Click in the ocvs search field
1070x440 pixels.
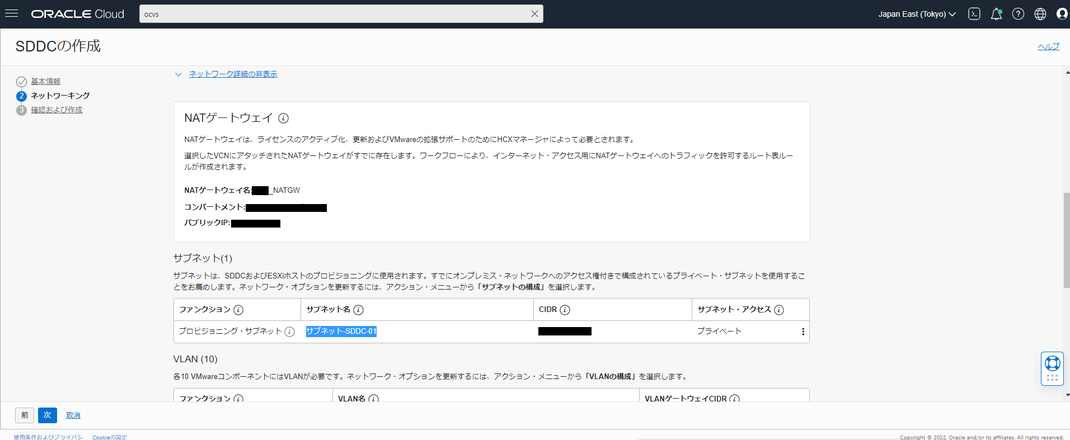pos(334,14)
